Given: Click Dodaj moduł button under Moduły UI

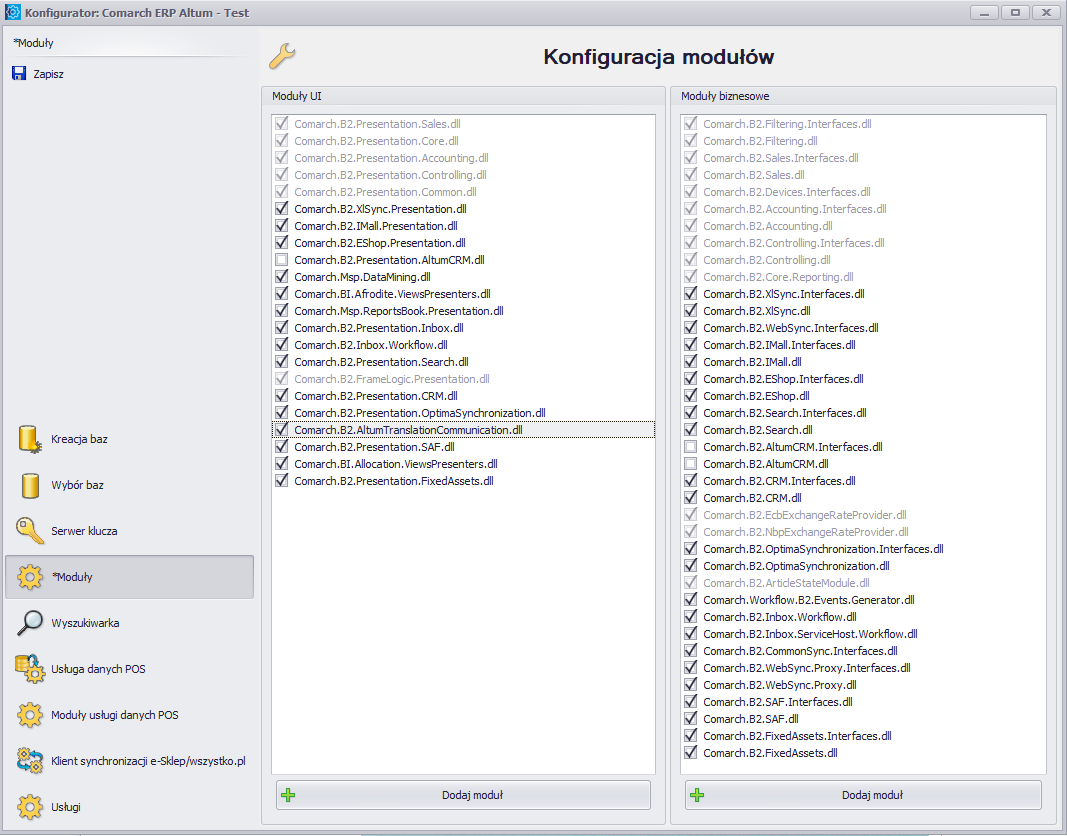Looking at the screenshot, I should (x=463, y=795).
